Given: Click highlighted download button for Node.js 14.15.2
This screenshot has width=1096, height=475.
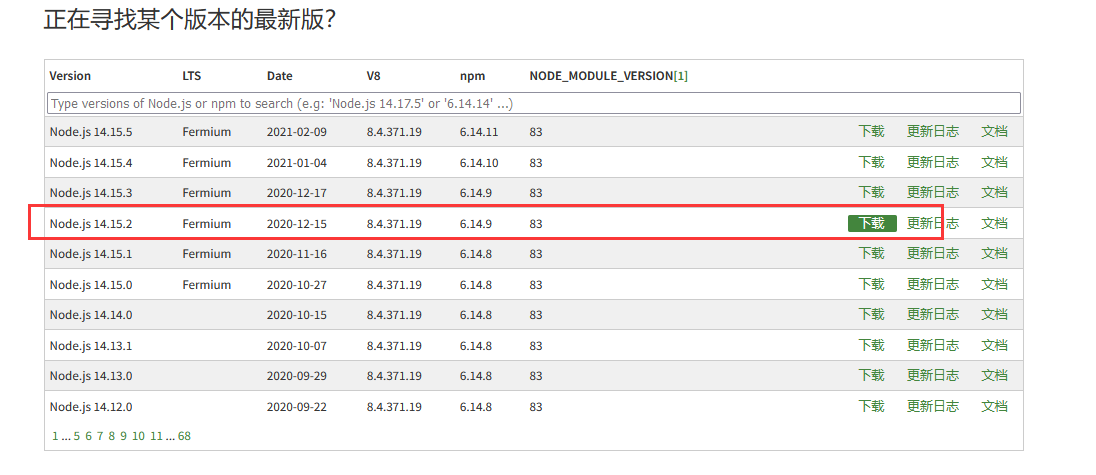Looking at the screenshot, I should (872, 224).
